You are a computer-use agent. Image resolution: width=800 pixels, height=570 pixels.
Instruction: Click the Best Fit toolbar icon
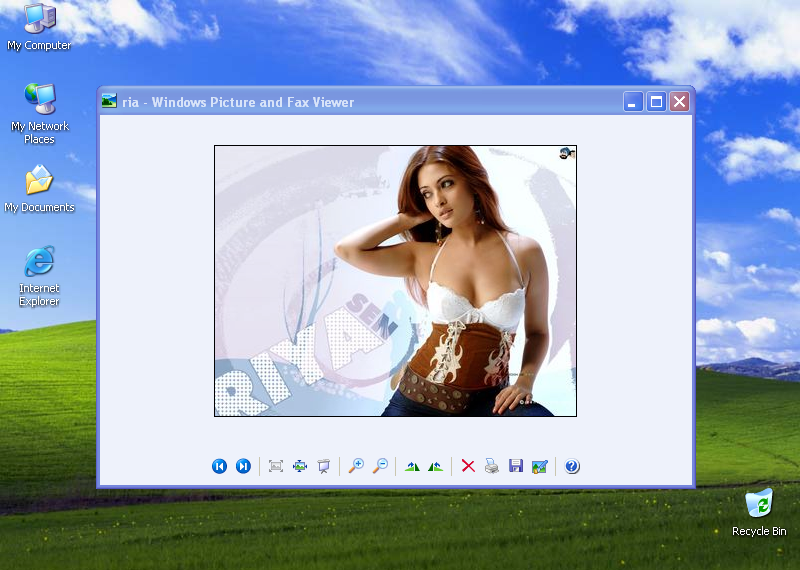click(x=275, y=466)
